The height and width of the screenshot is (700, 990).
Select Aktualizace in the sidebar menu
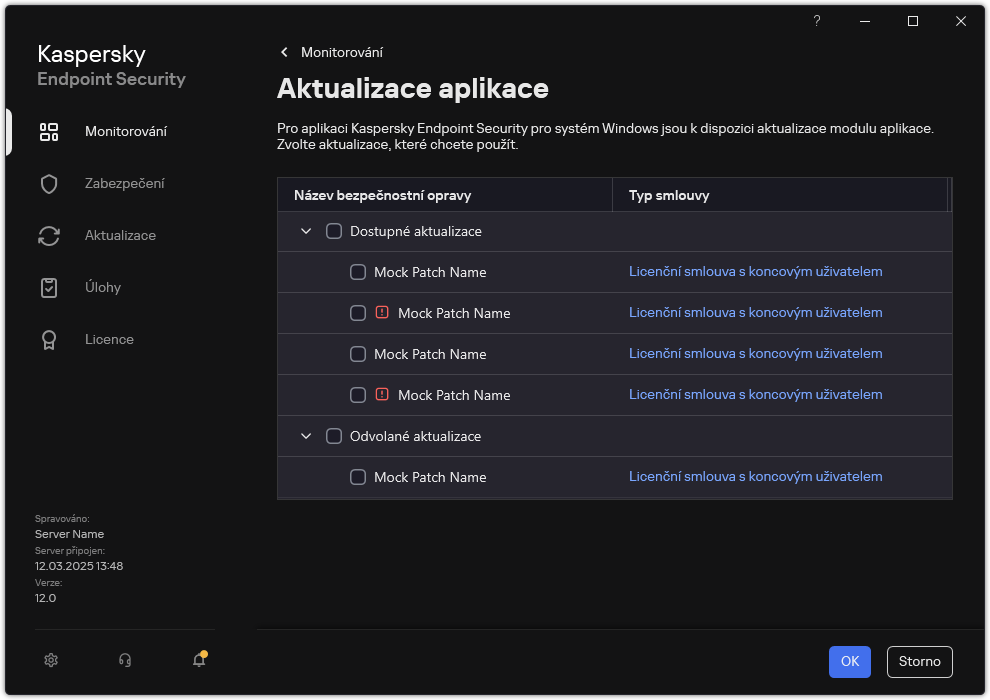(x=120, y=235)
